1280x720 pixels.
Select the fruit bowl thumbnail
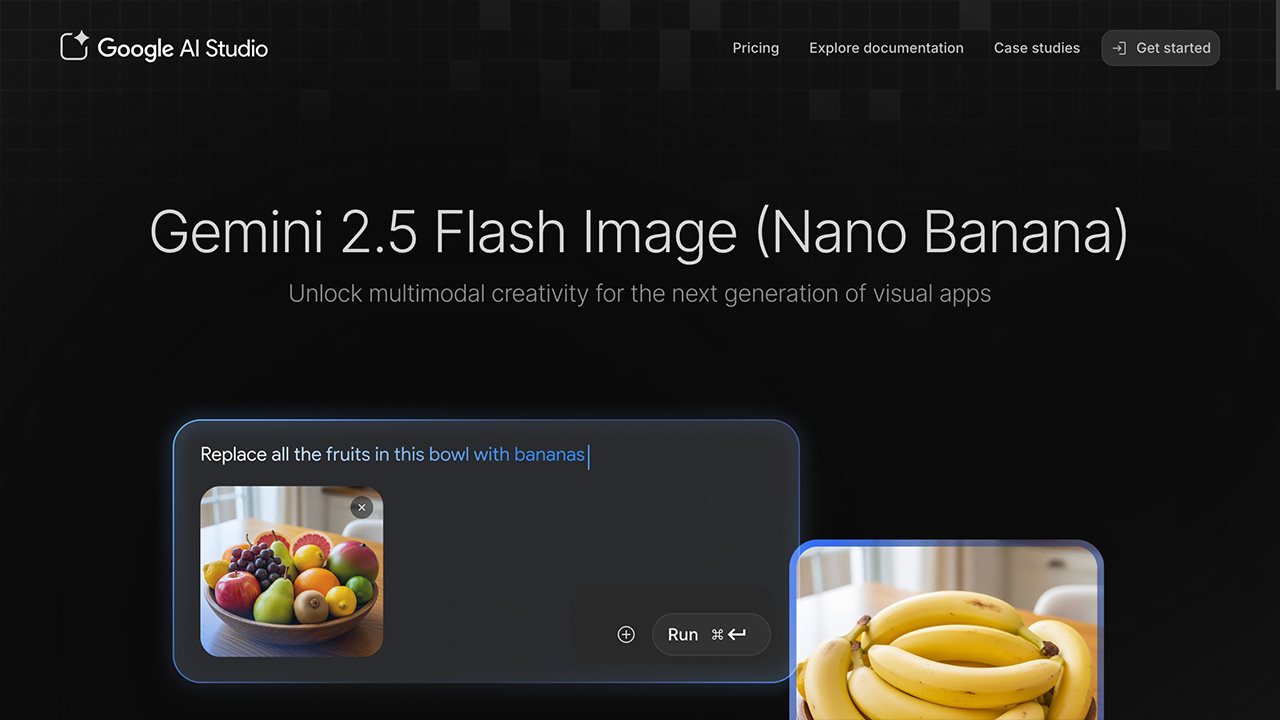[x=292, y=571]
